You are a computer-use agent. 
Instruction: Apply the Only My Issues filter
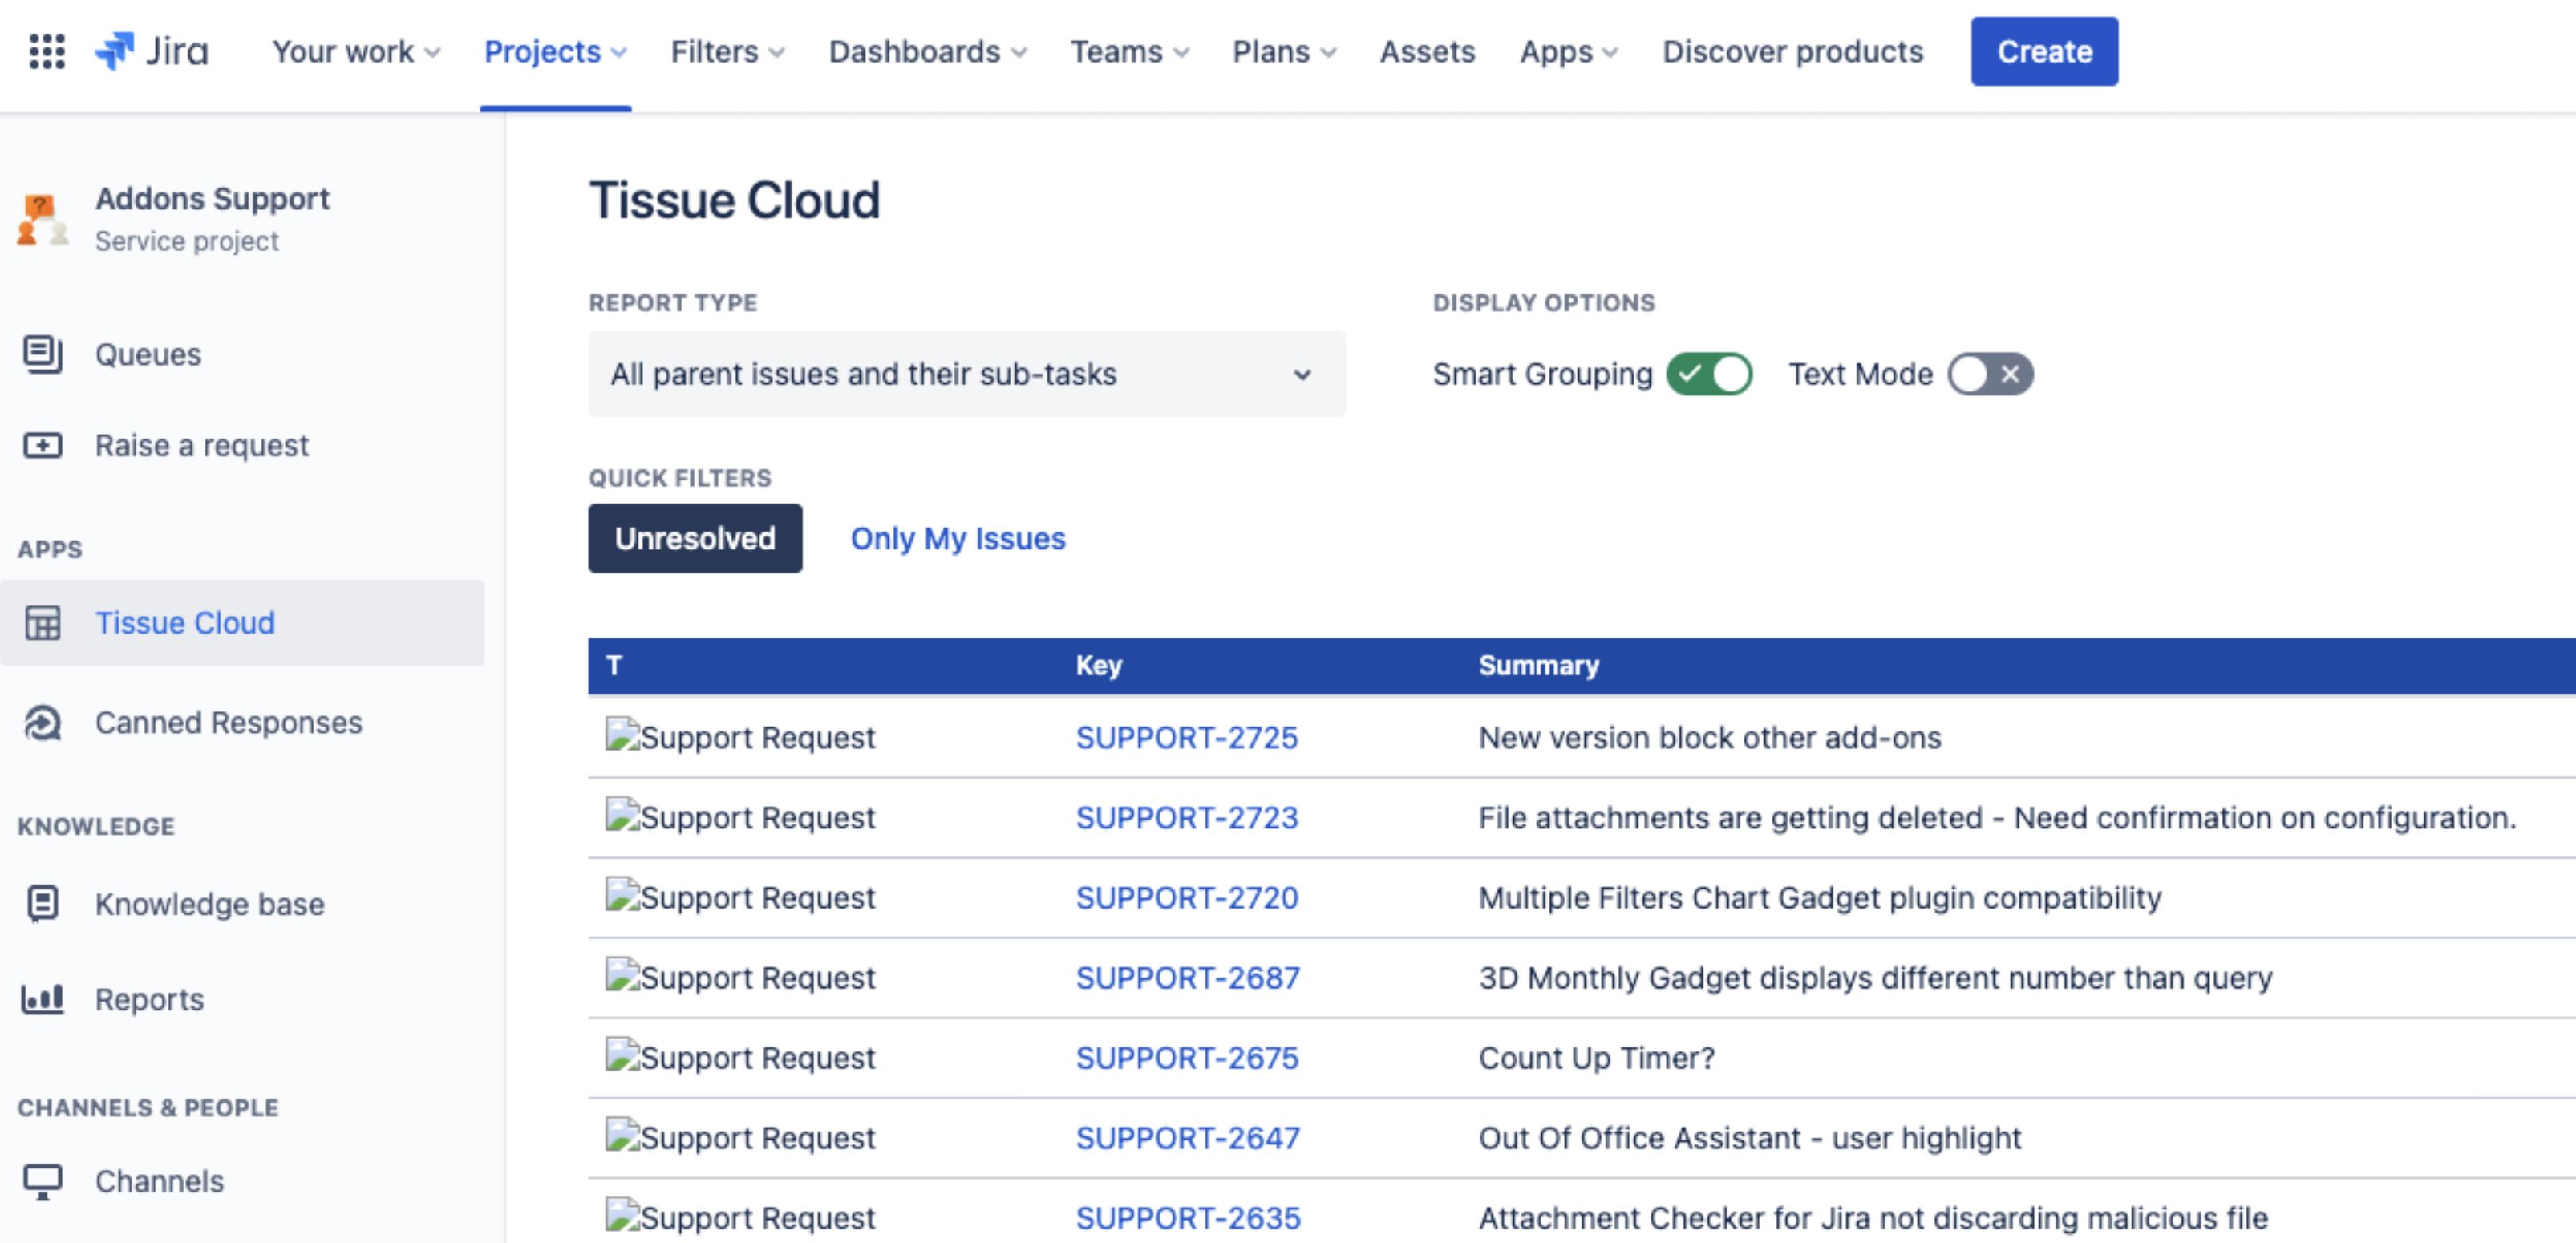click(957, 538)
